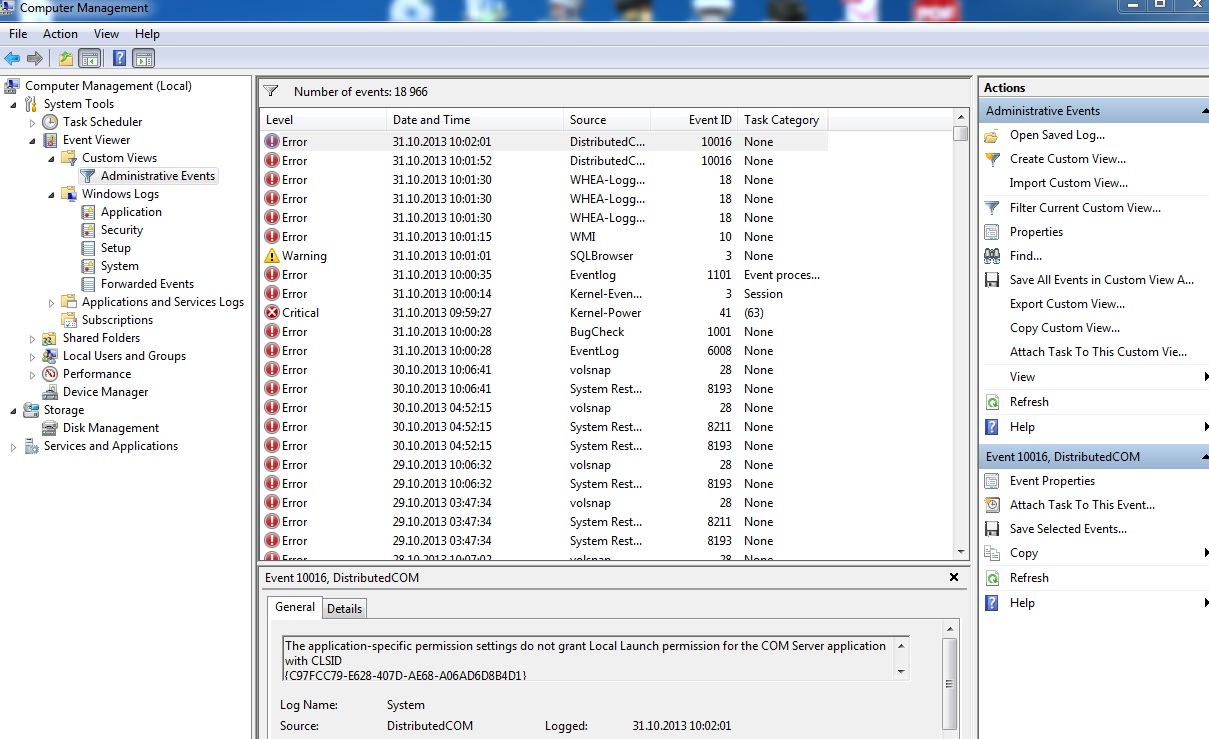Screen dimensions: 1209x739
Task: Click event list scrollbar down arrow
Action: click(960, 551)
